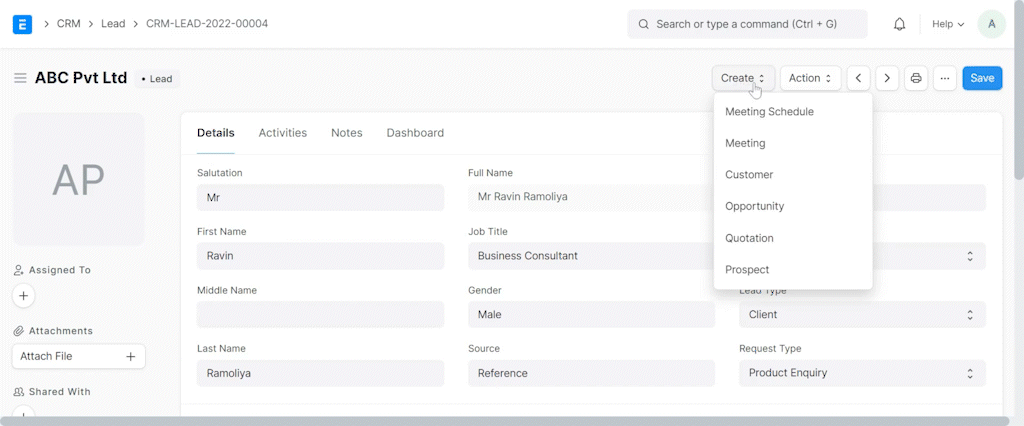Image resolution: width=1024 pixels, height=426 pixels.
Task: Click the Job Title input field
Action: pyautogui.click(x=590, y=256)
